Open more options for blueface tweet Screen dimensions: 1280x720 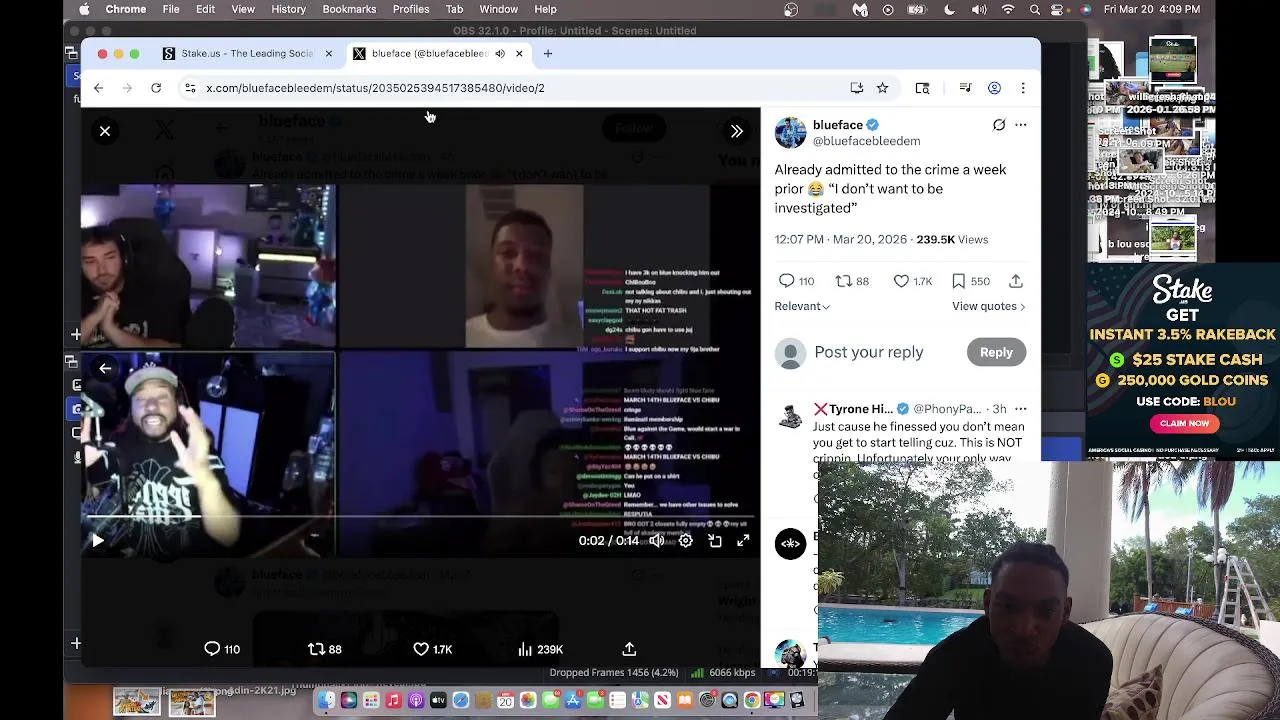[1021, 125]
